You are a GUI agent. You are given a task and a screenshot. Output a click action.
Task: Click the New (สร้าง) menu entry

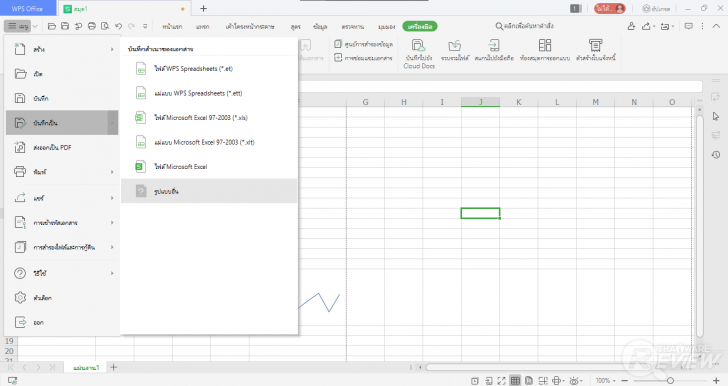pos(62,49)
